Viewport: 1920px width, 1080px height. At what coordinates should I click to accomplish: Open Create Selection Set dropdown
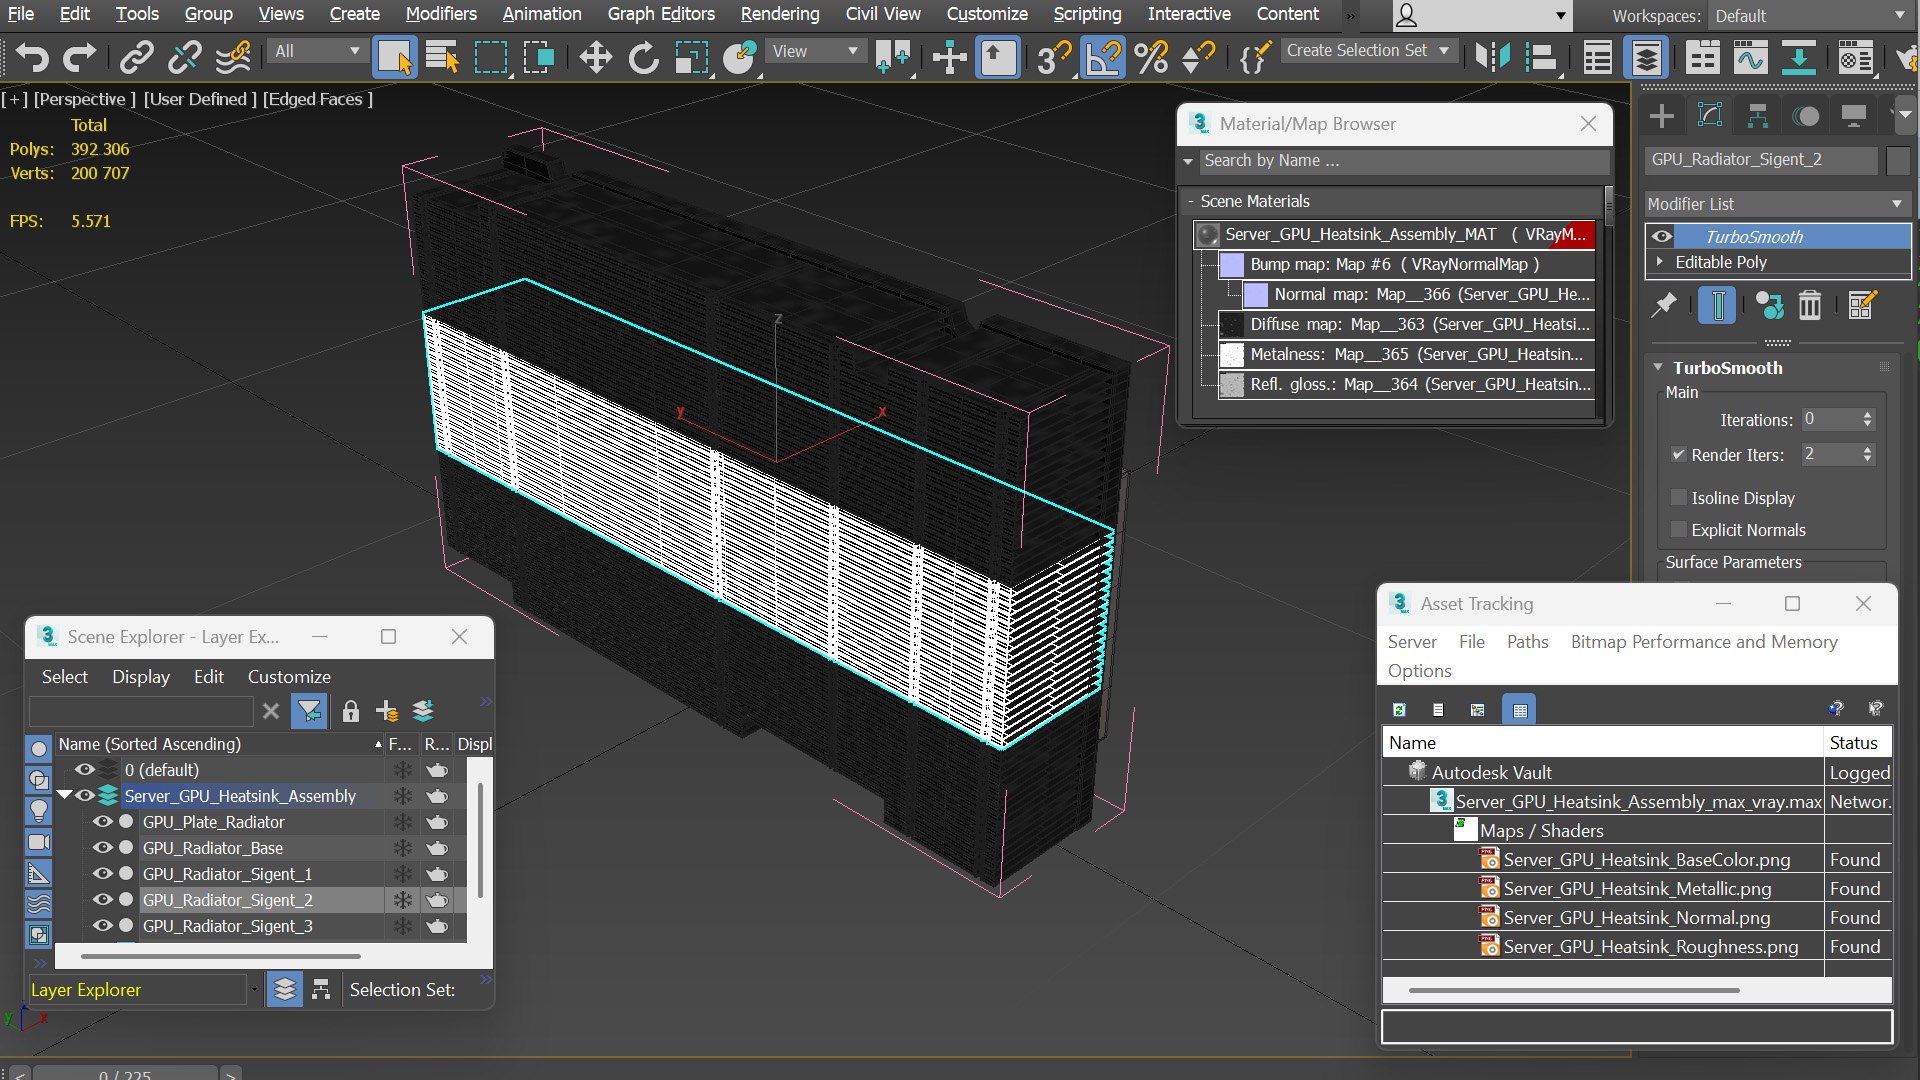tap(1367, 50)
